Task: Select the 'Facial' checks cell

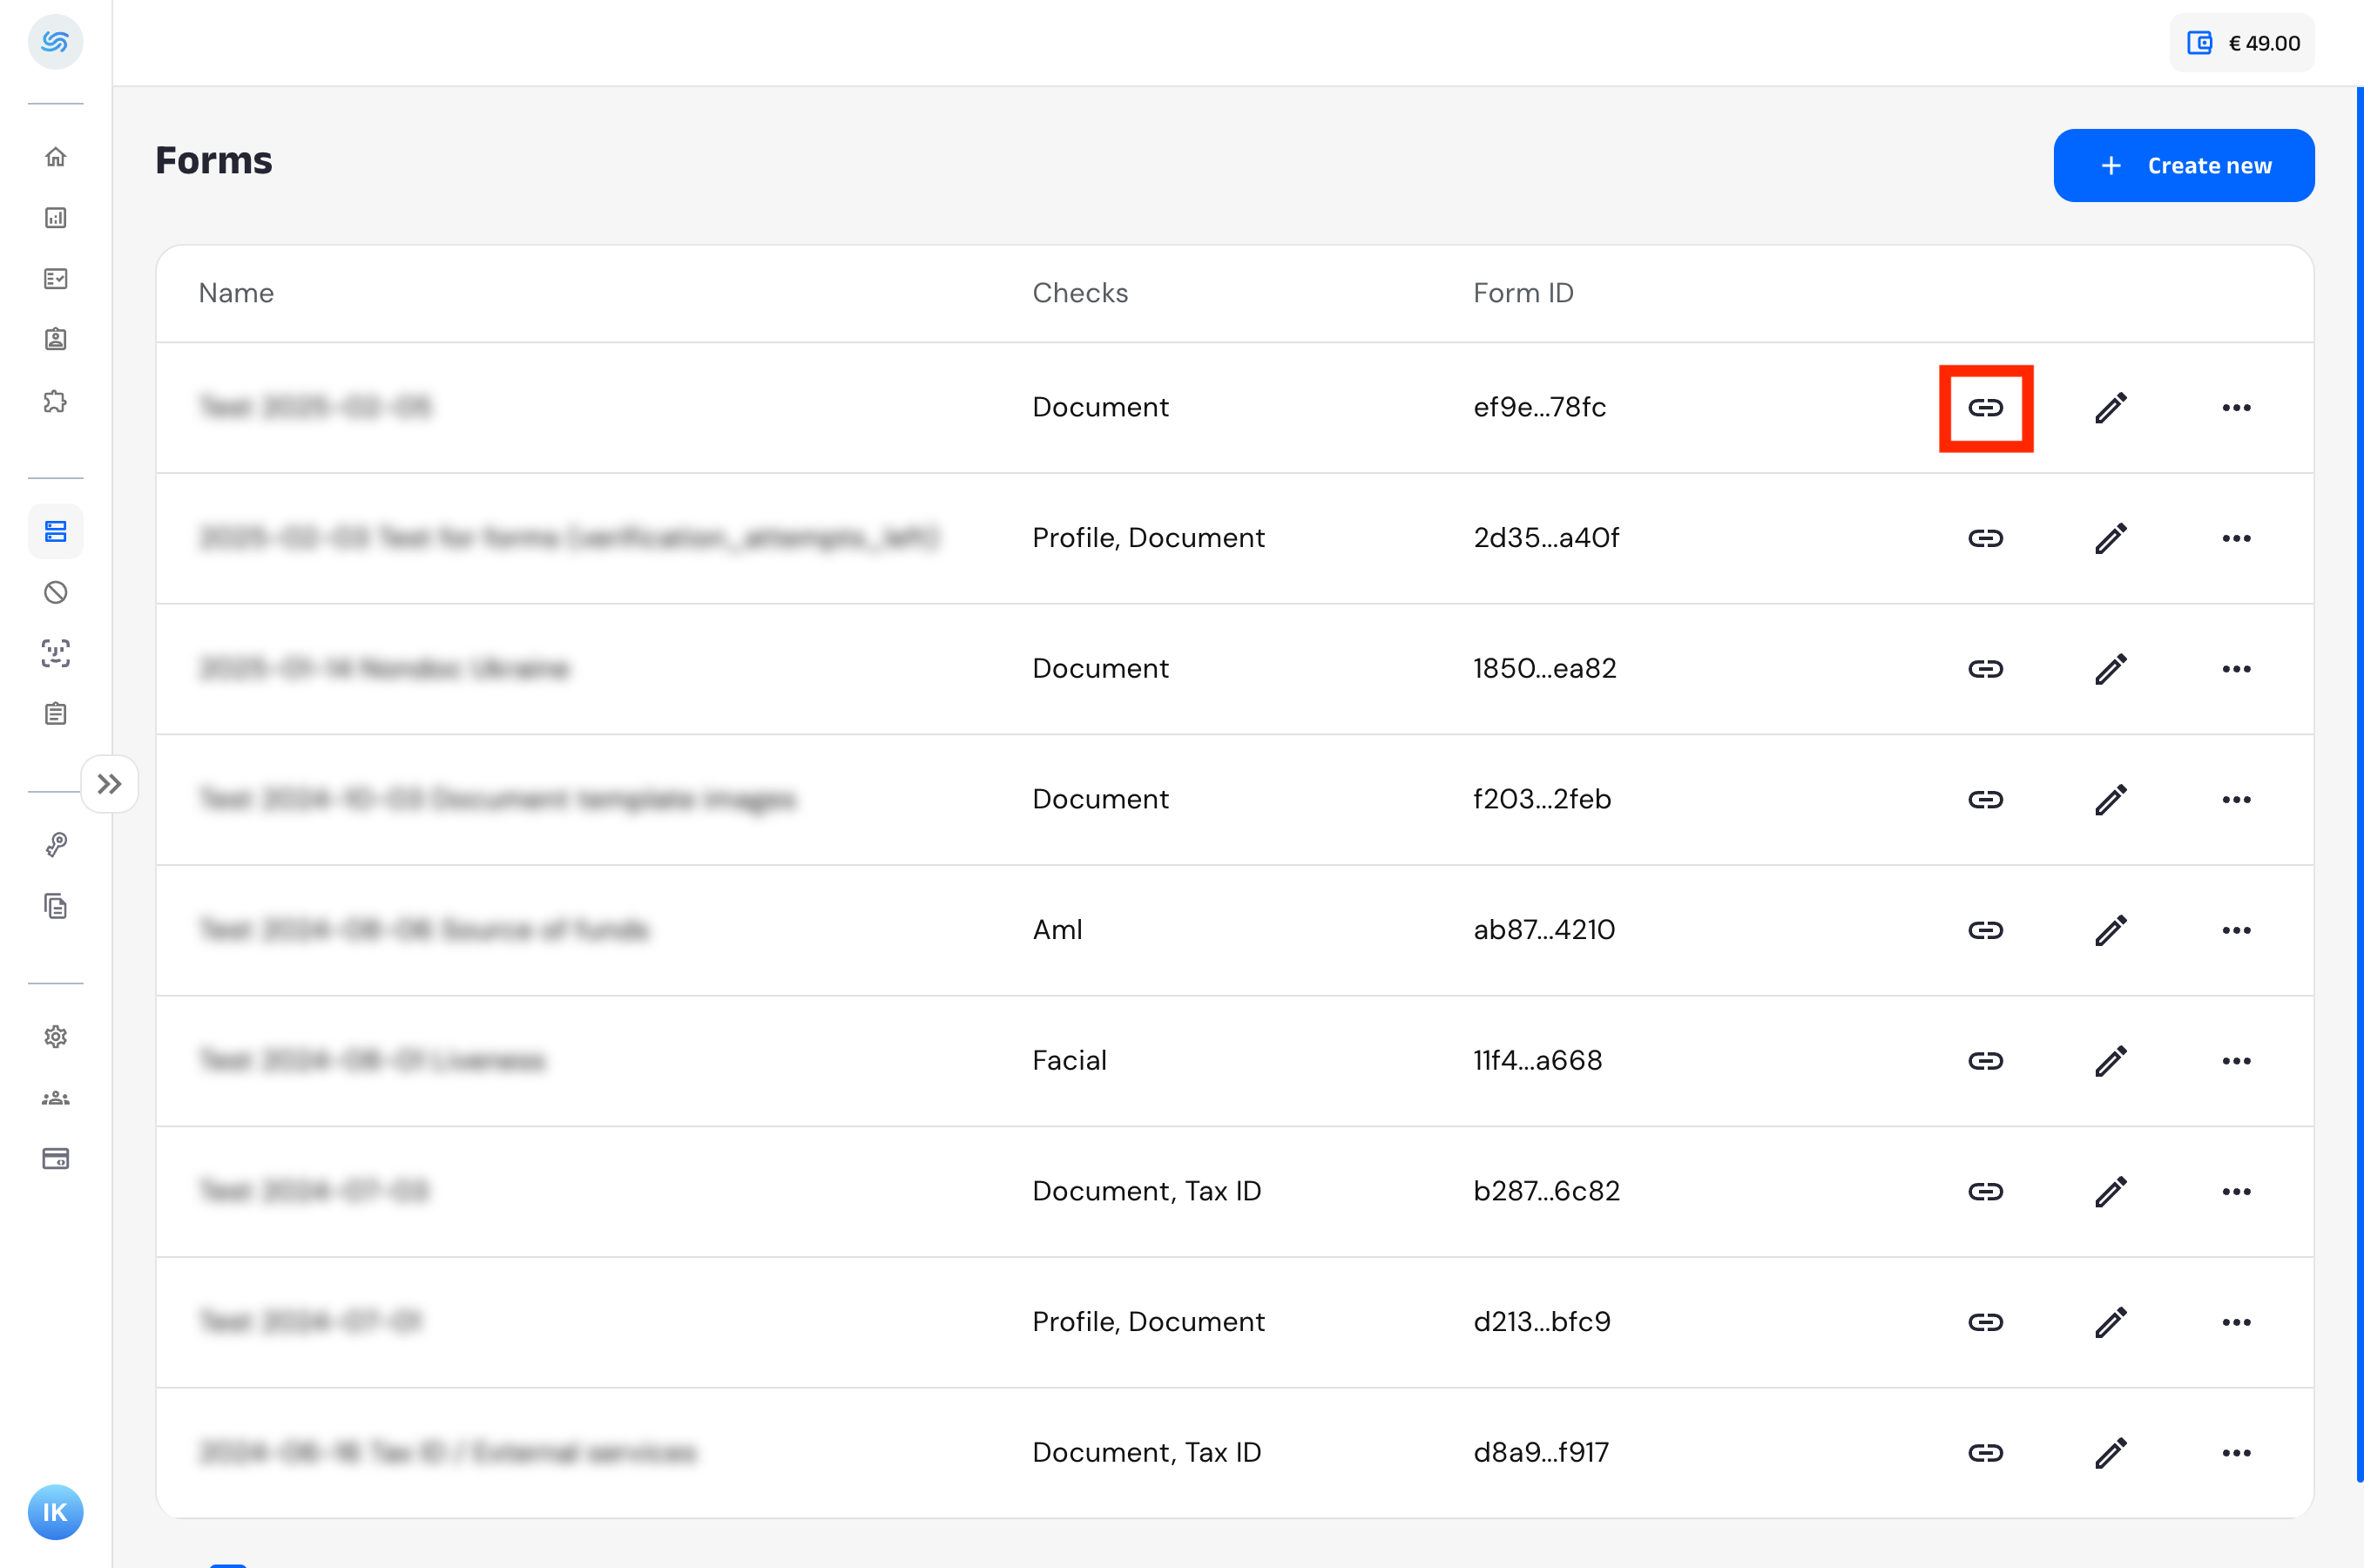Action: point(1069,1060)
